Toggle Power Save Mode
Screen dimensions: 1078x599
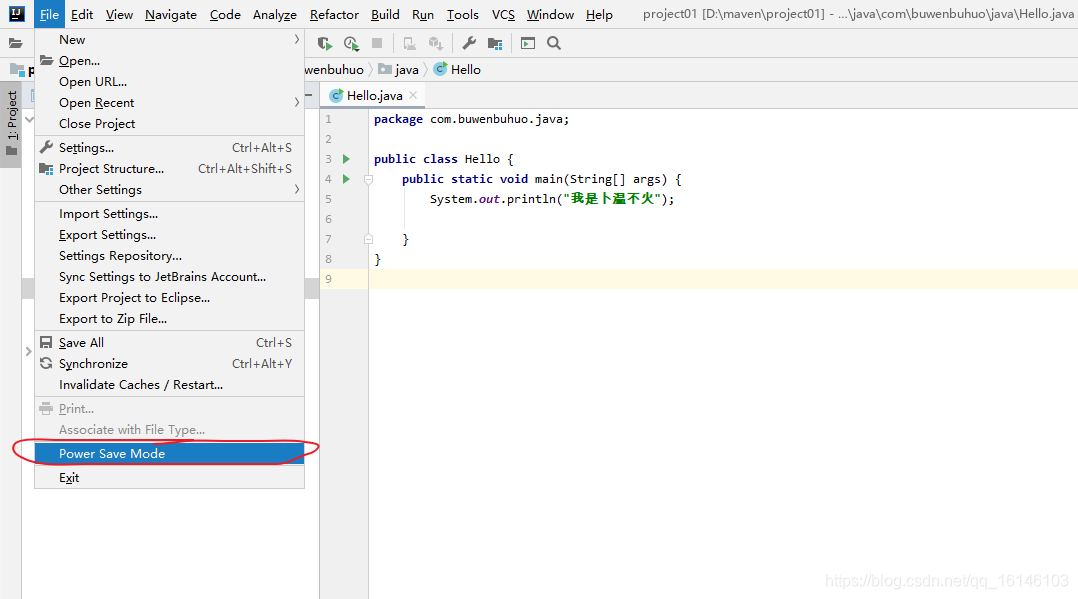coord(169,453)
